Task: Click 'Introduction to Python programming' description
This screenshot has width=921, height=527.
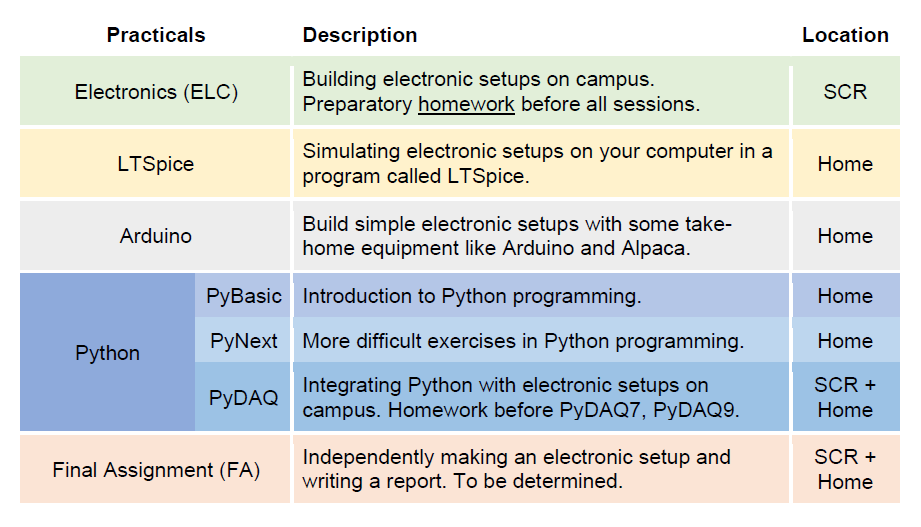Action: pos(471,296)
